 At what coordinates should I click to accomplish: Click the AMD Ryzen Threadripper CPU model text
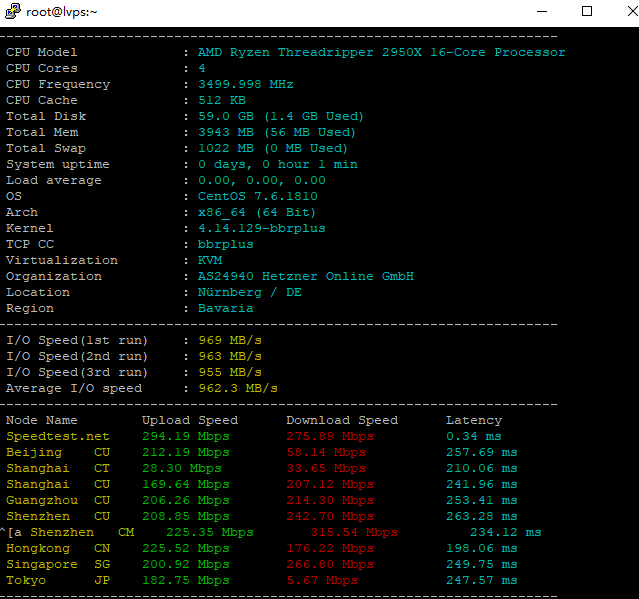click(x=381, y=52)
